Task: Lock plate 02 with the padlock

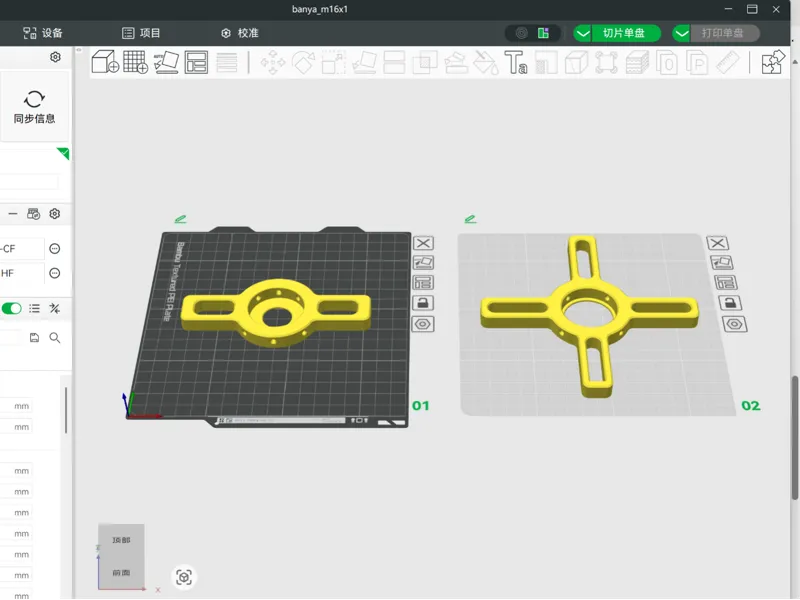Action: pos(730,303)
